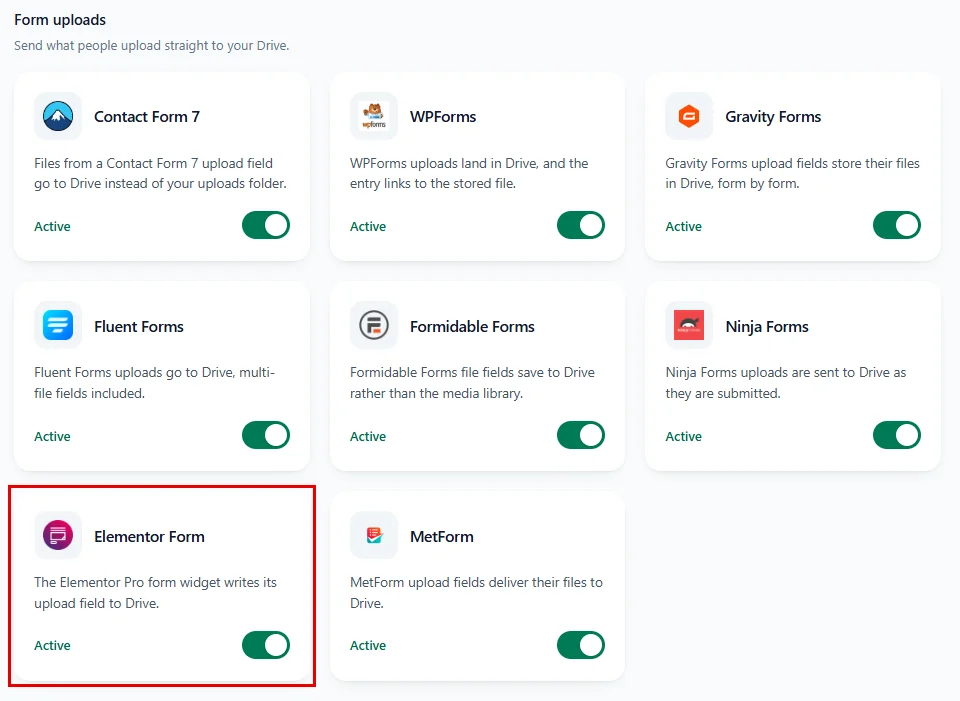Click 'Formidable Forms file fields save to Drive' description
The height and width of the screenshot is (701, 960).
pos(472,383)
